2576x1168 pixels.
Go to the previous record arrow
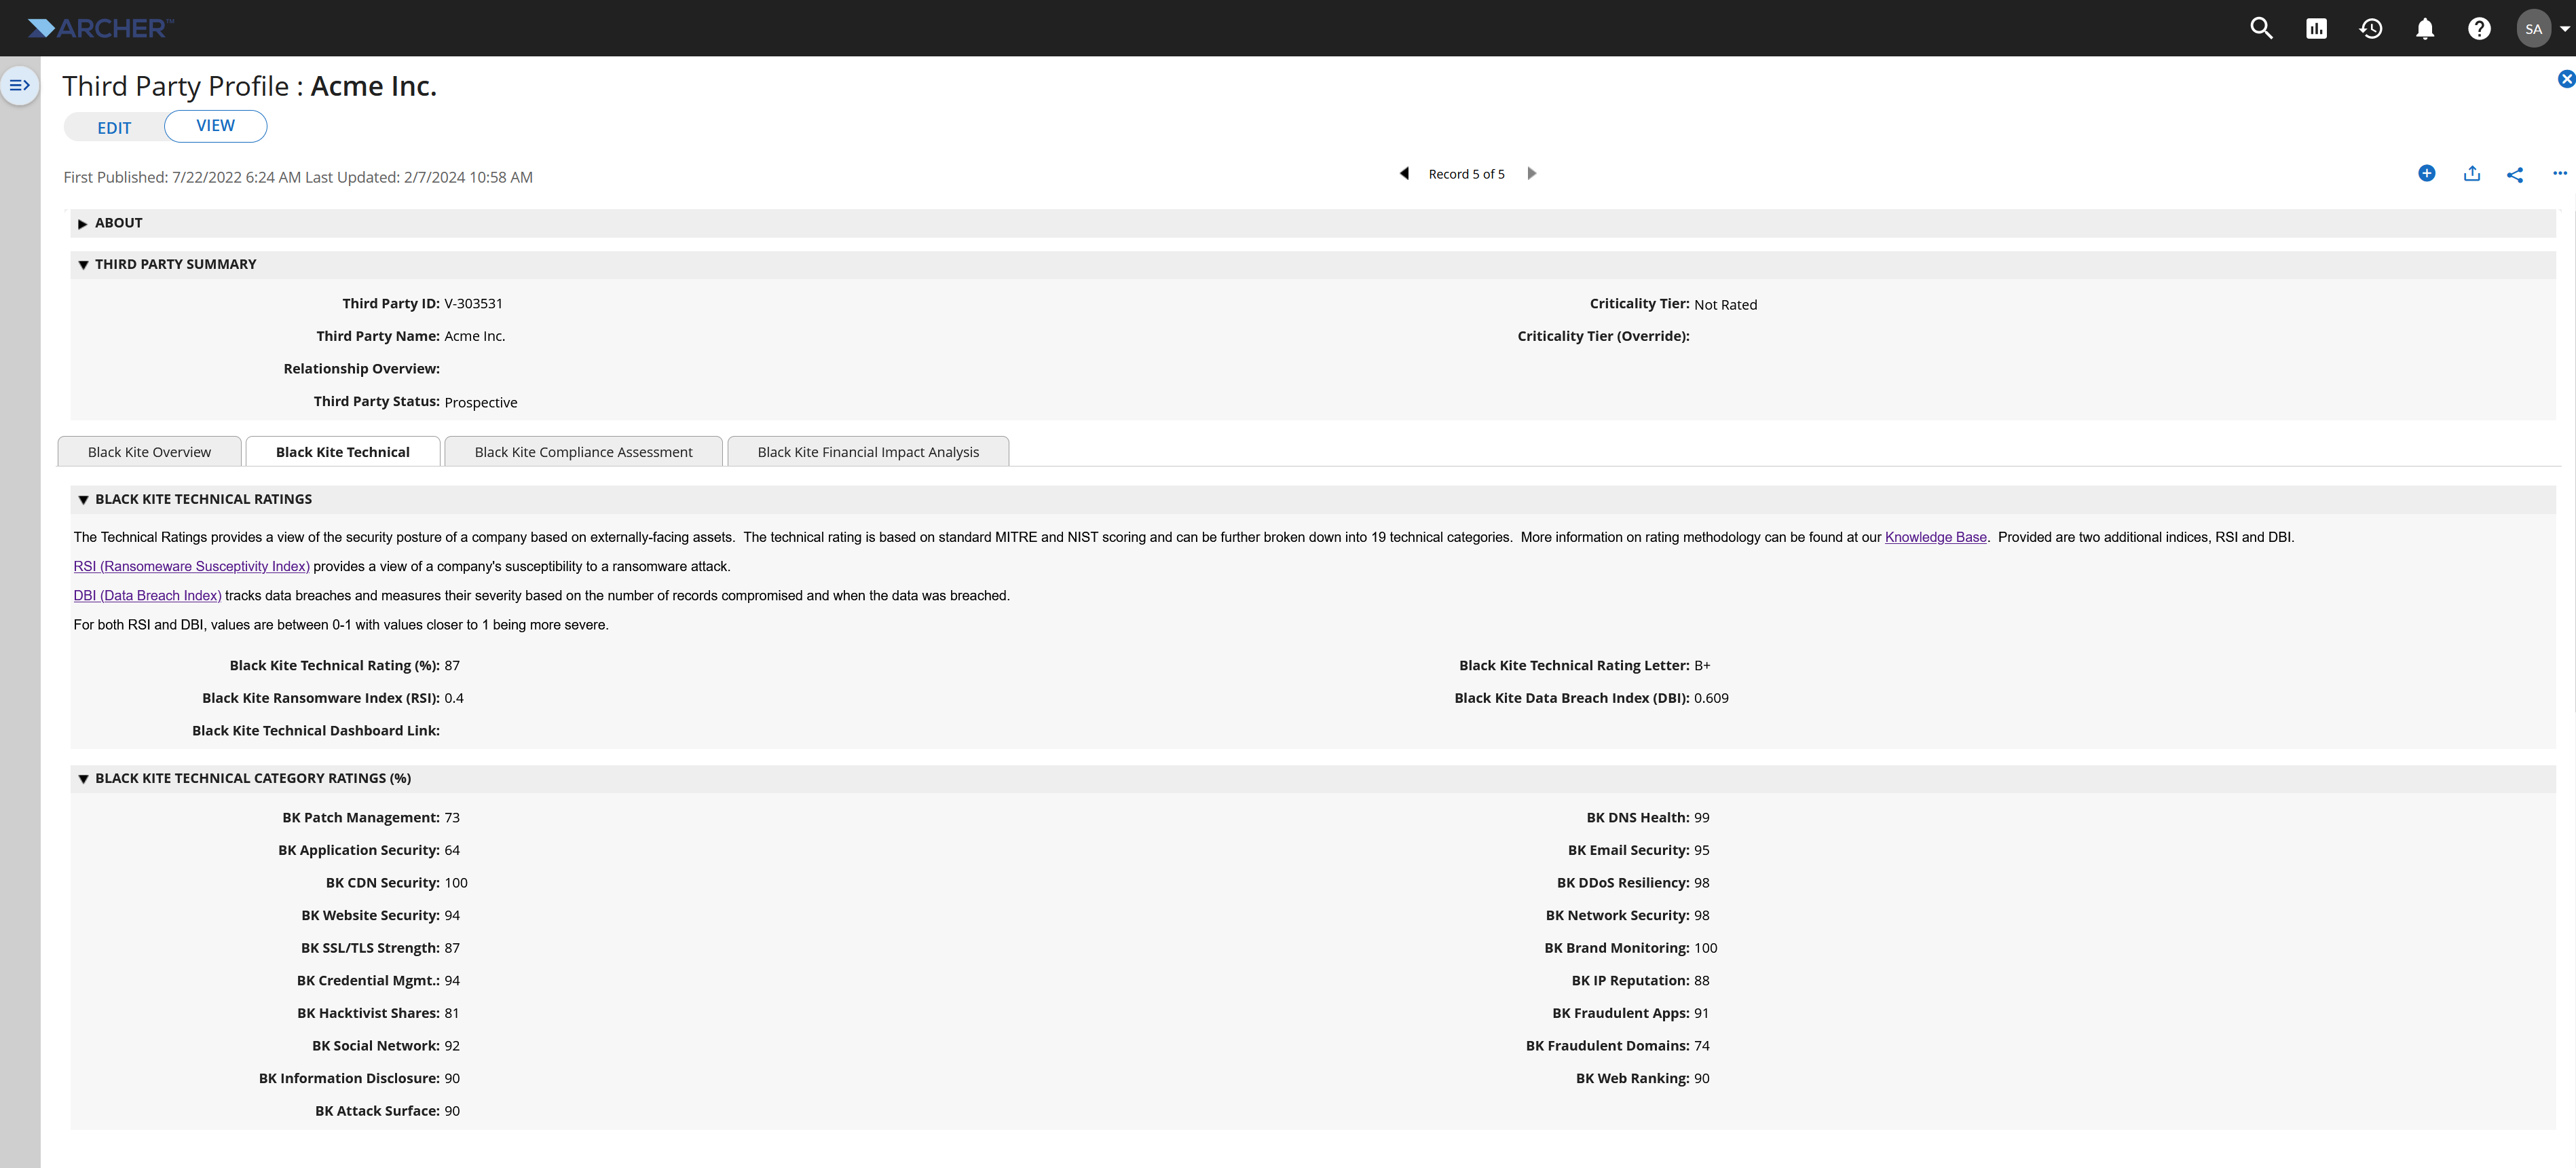pos(1404,173)
